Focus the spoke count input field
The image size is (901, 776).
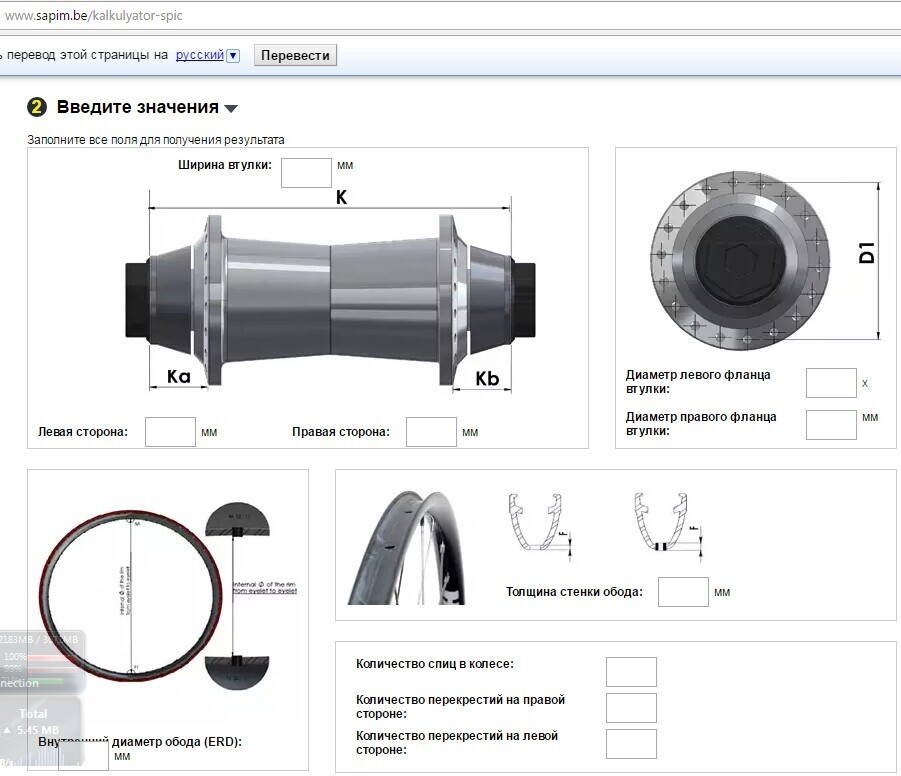(631, 672)
